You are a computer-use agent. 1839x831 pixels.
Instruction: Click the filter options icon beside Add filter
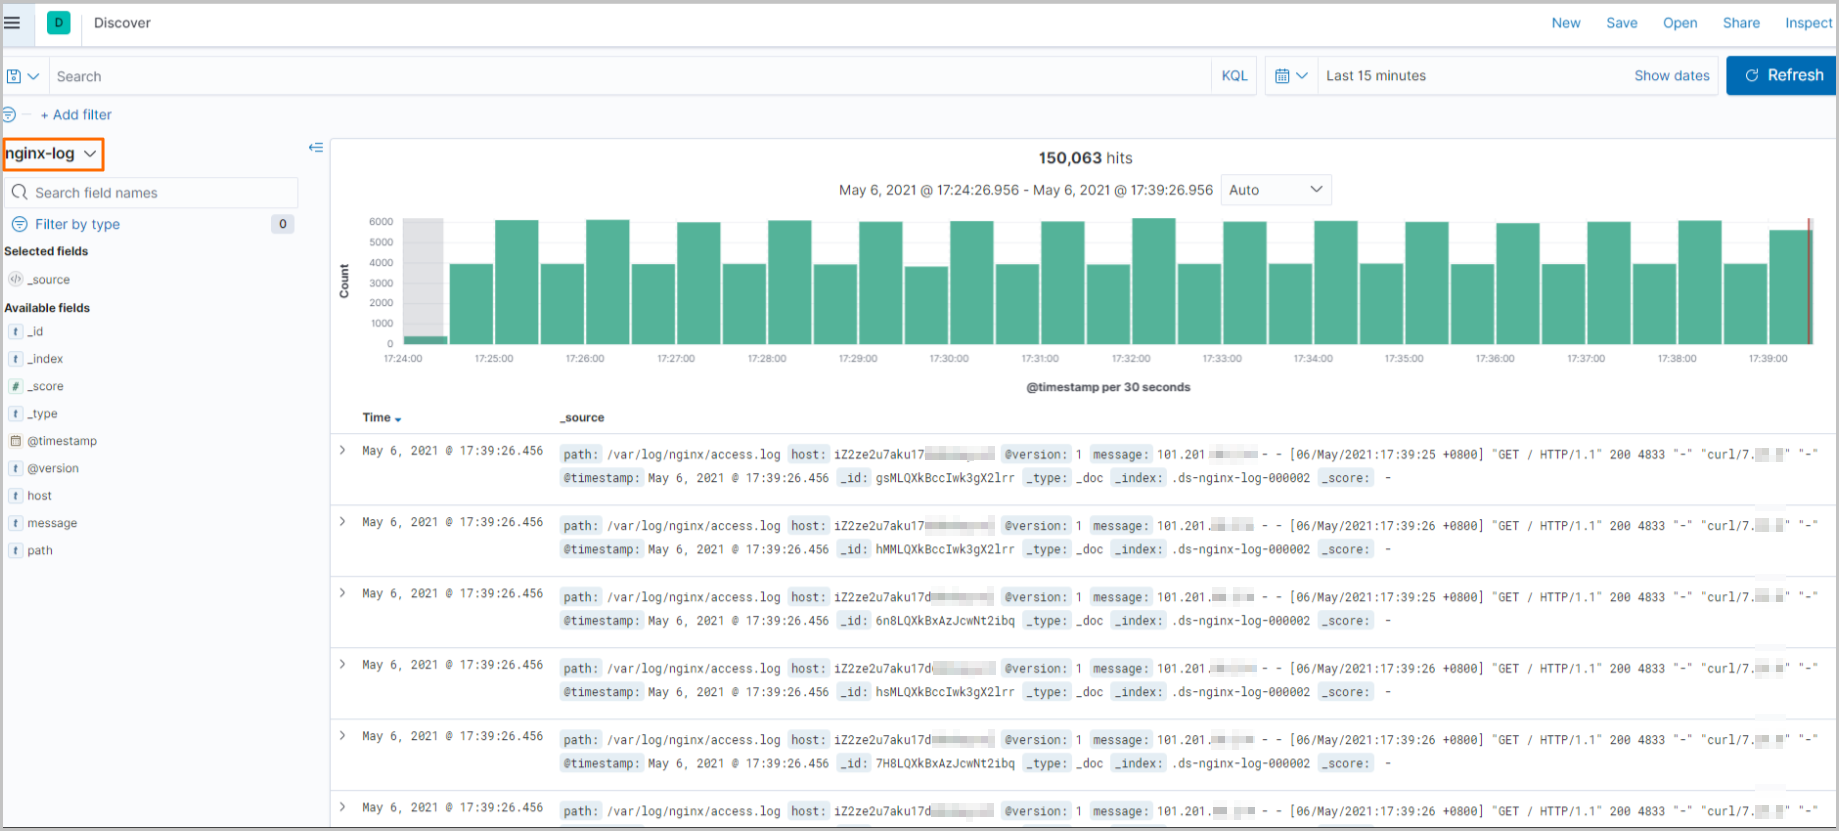point(9,115)
